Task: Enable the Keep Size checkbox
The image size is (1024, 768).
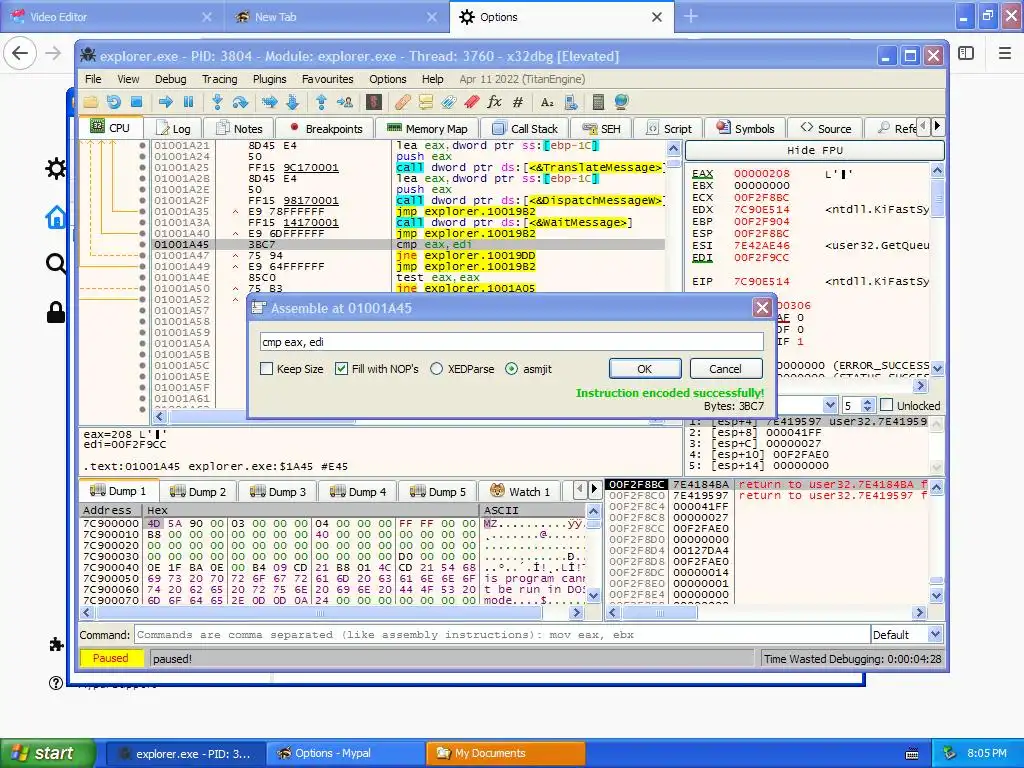Action: click(266, 369)
